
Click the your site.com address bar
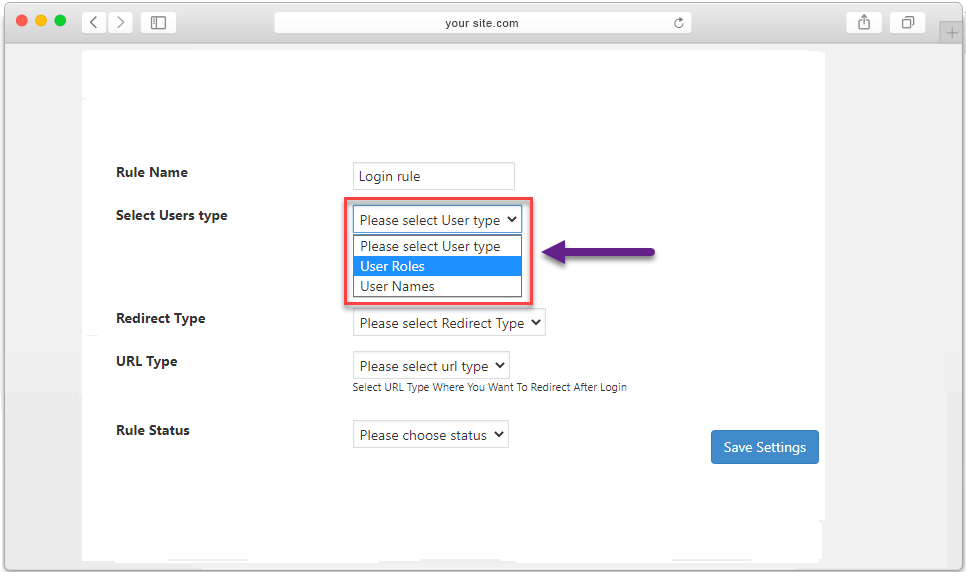click(482, 23)
